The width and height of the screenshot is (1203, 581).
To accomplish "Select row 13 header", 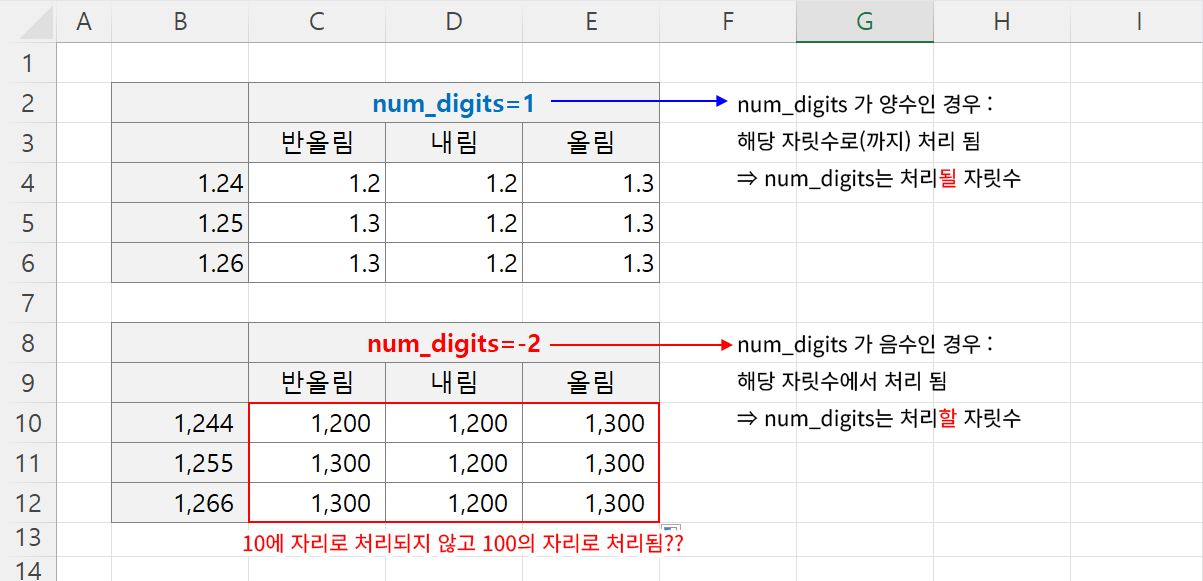I will coord(28,537).
